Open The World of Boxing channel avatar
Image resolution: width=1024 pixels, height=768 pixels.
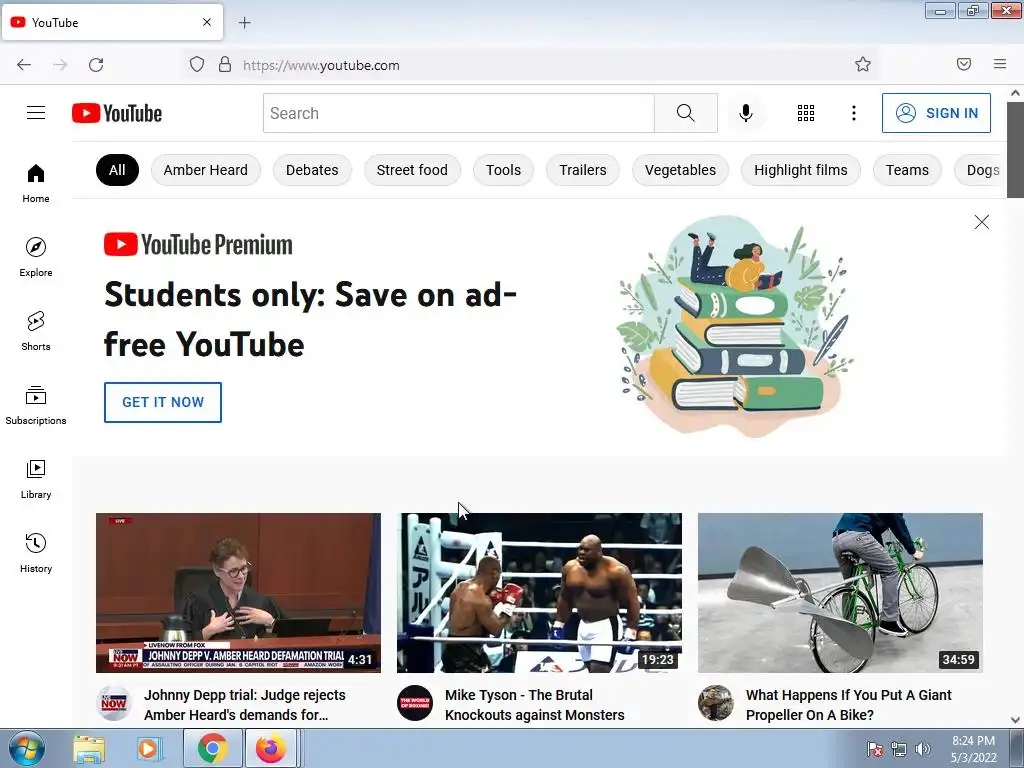(415, 703)
